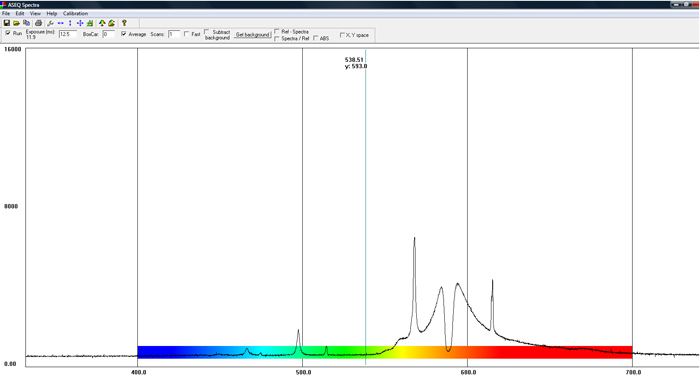Open the Calibration menu
This screenshot has width=700, height=379.
[75, 13]
